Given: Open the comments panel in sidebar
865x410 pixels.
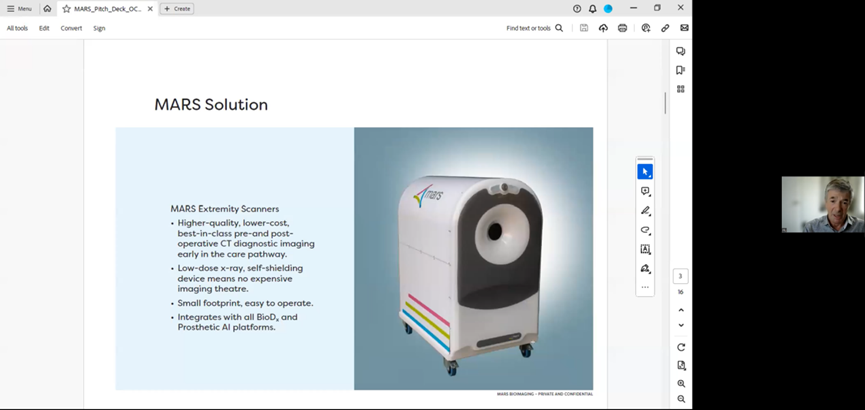Looking at the screenshot, I should 681,51.
